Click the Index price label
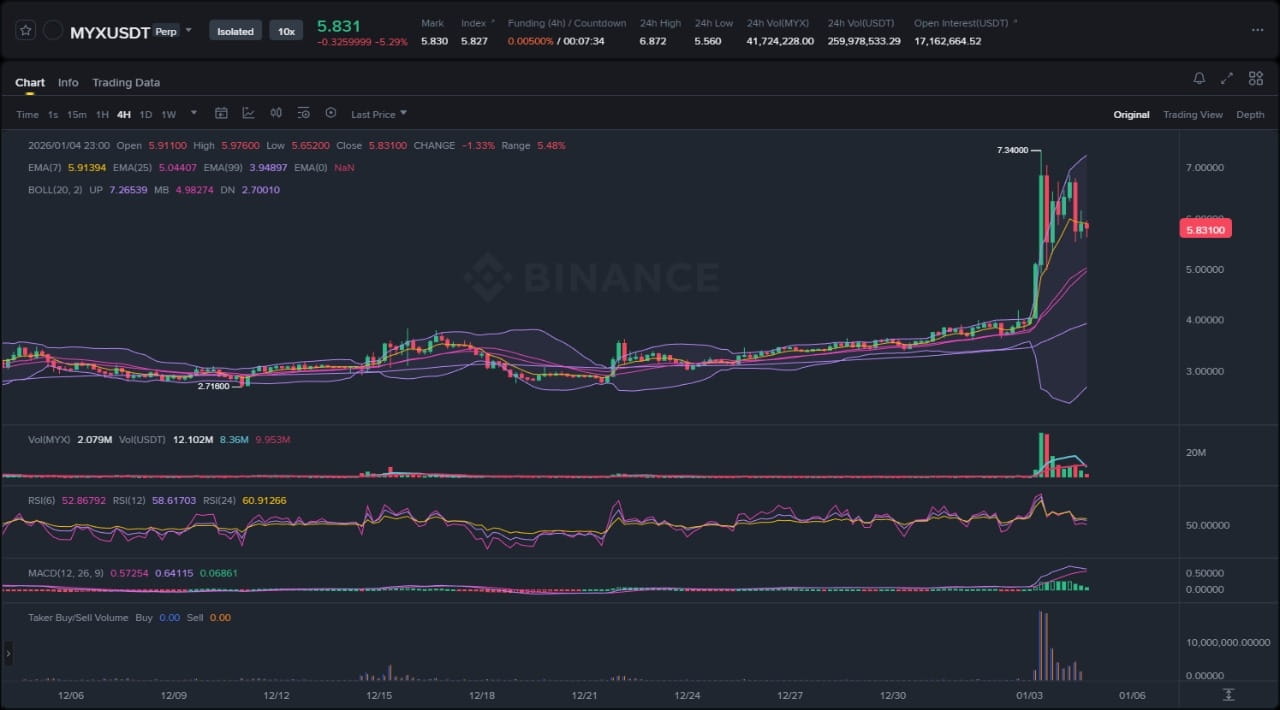This screenshot has width=1280, height=710. 473,23
